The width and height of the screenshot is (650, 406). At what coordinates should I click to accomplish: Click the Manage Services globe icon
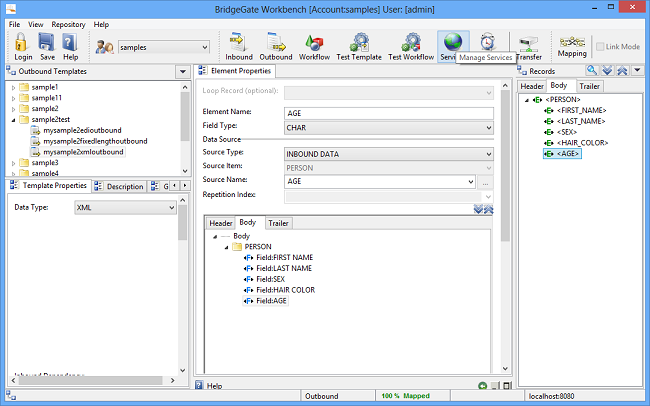(x=453, y=42)
